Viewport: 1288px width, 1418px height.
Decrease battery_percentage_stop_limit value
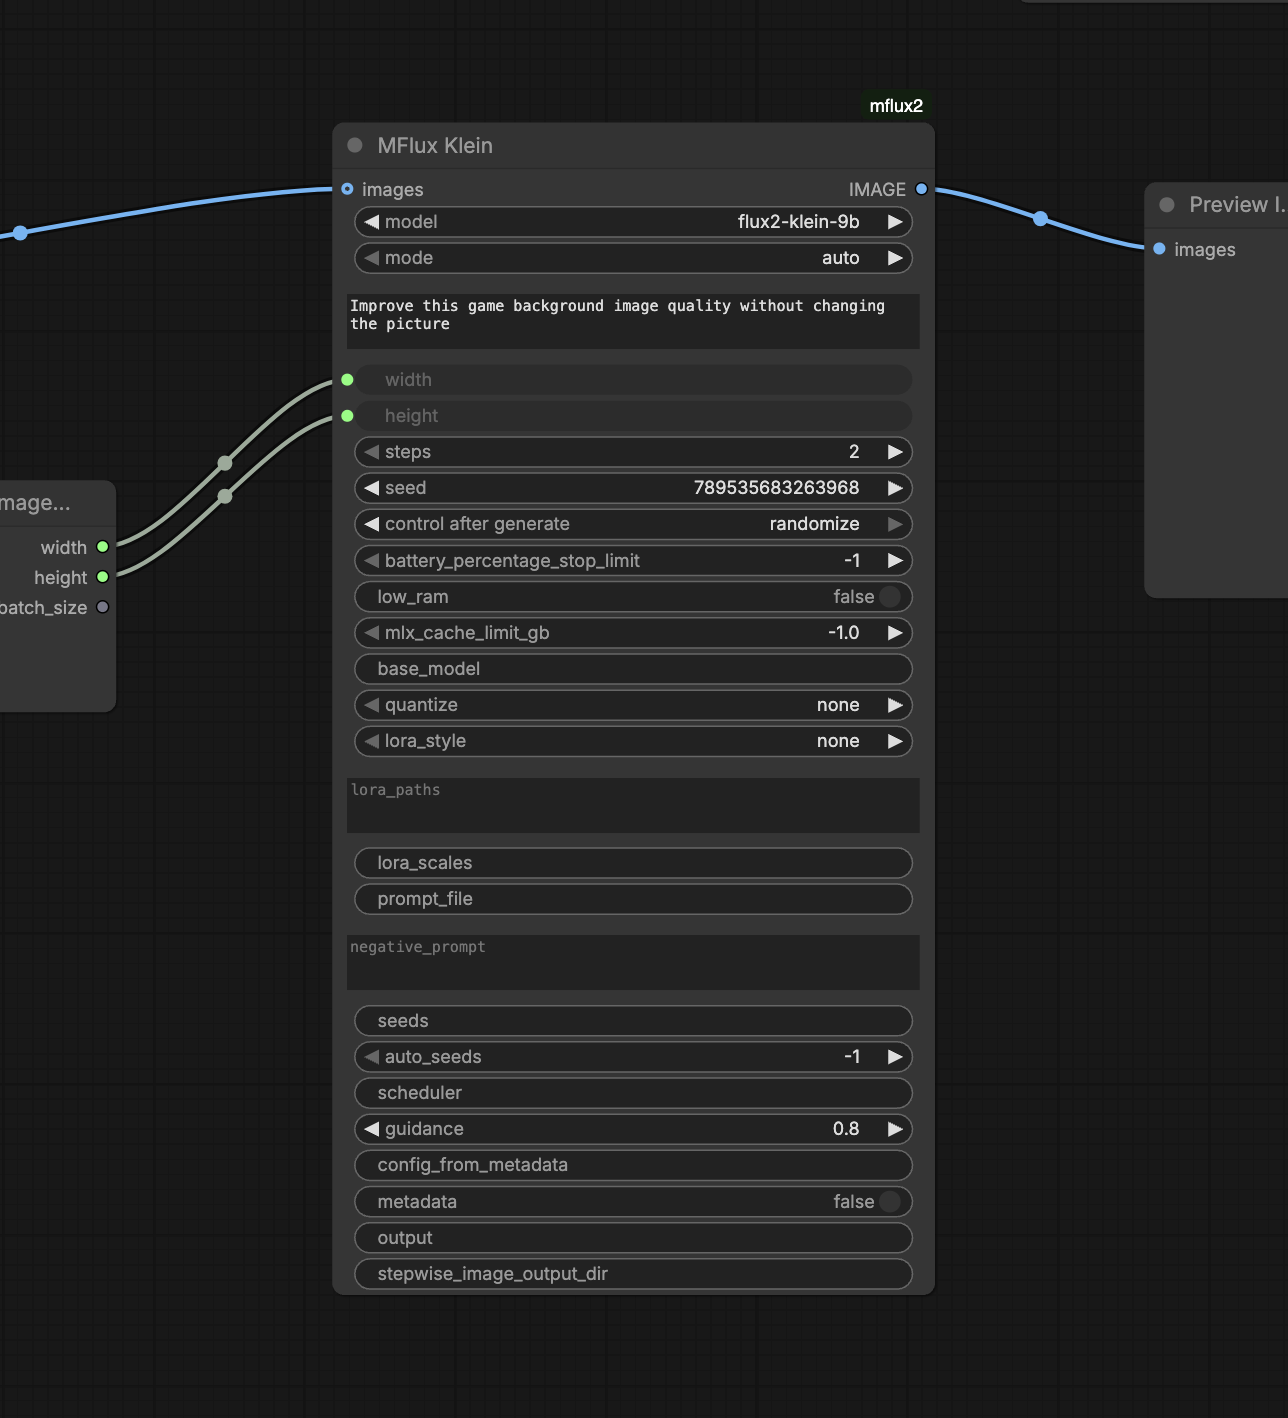pos(372,561)
